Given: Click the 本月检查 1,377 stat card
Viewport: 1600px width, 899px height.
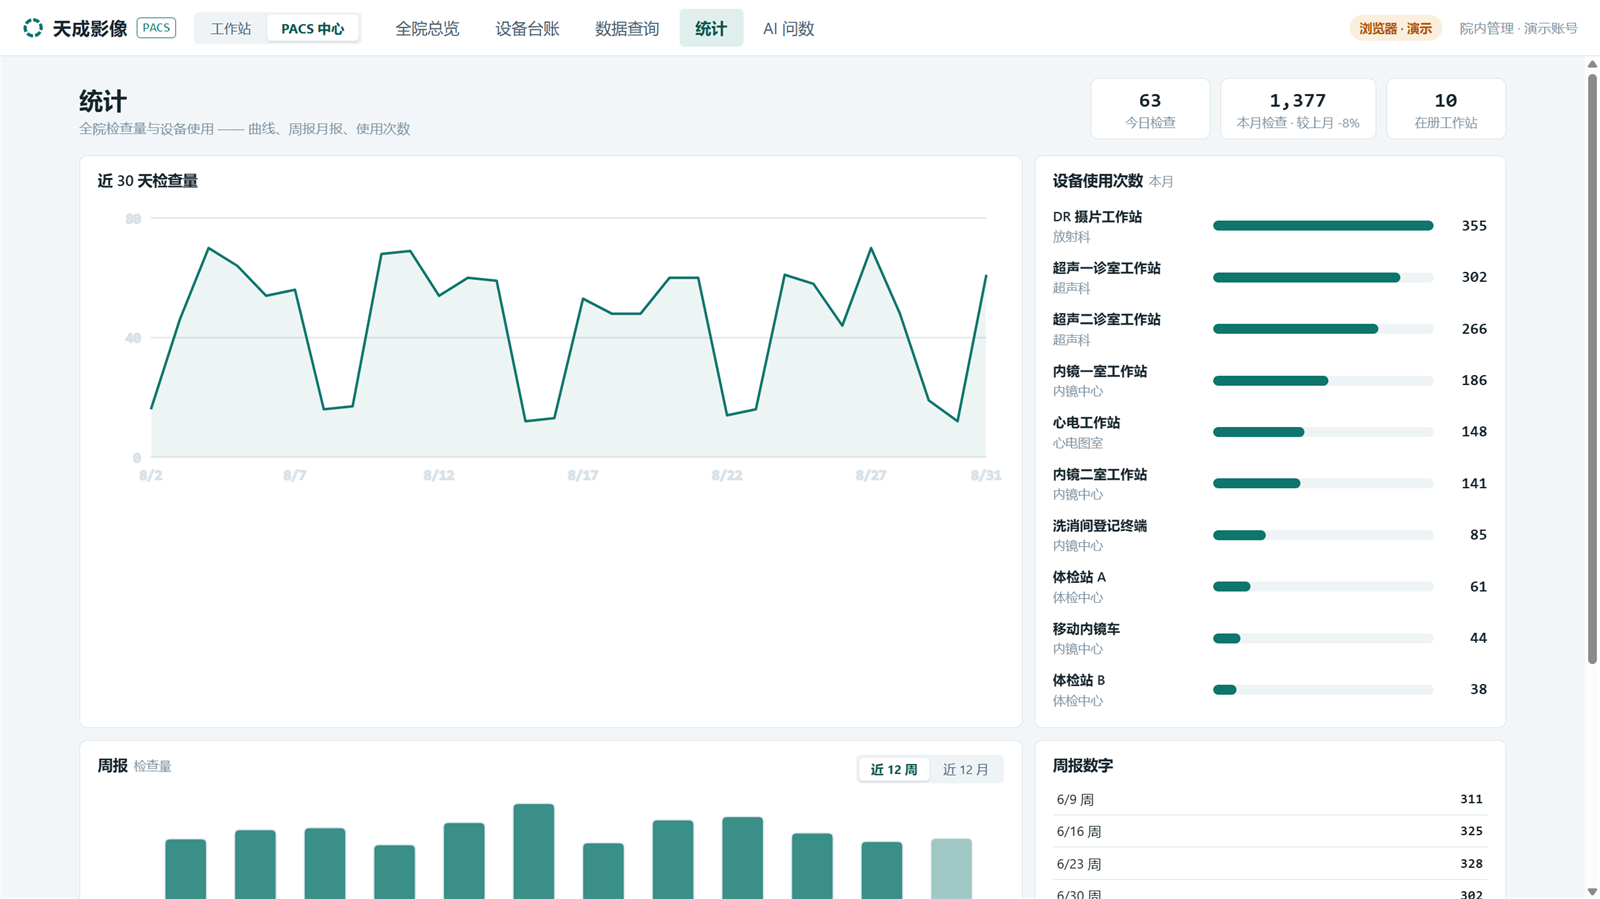Looking at the screenshot, I should click(x=1298, y=109).
